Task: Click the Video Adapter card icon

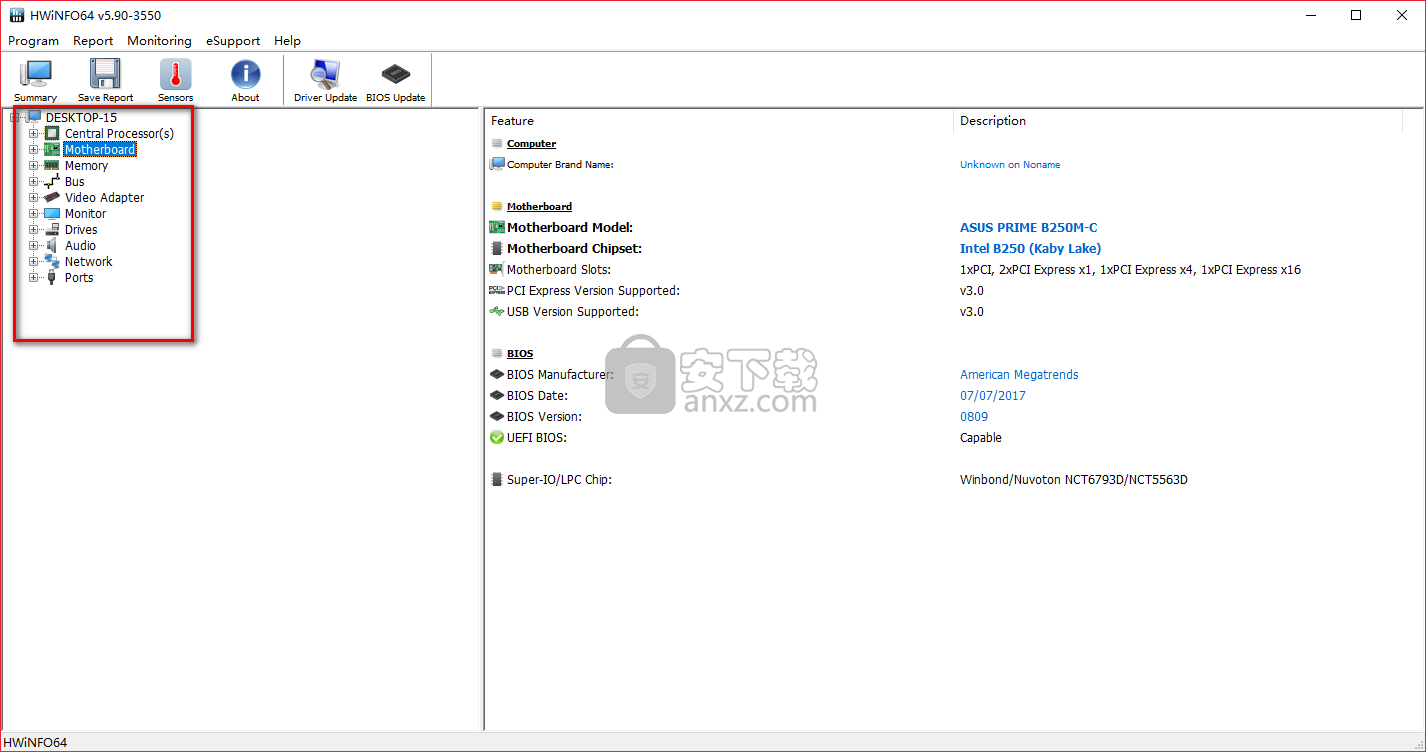Action: coord(52,198)
